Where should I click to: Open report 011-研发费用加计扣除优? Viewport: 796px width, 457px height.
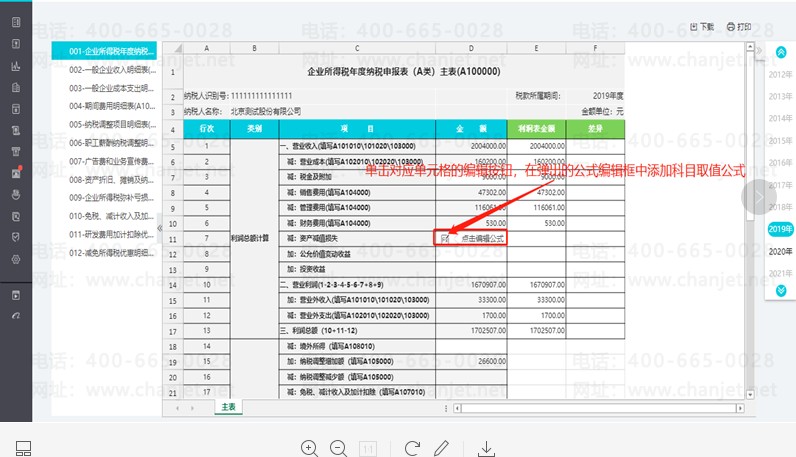click(111, 234)
